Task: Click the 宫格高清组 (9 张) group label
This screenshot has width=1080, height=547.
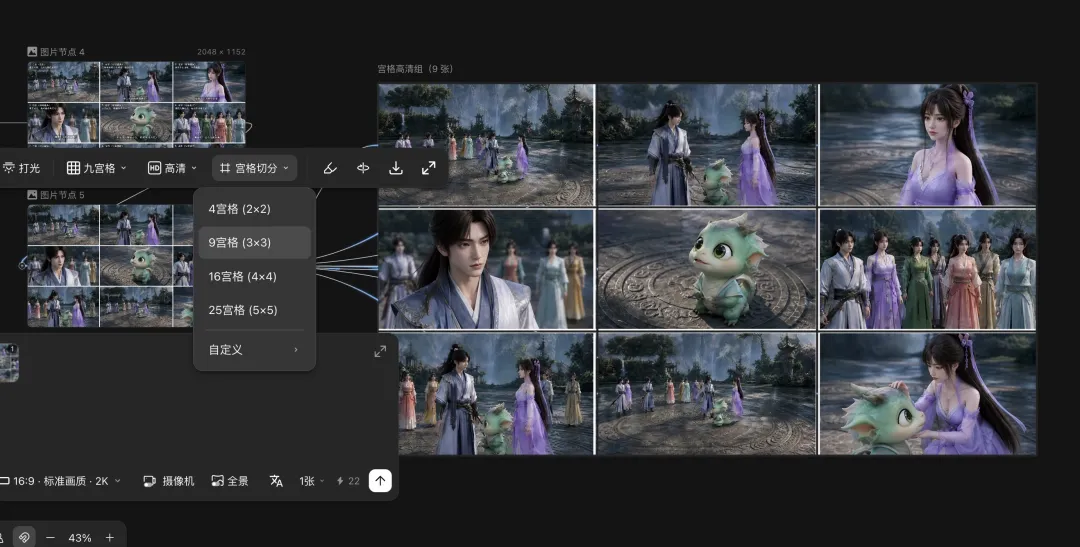Action: (x=415, y=69)
